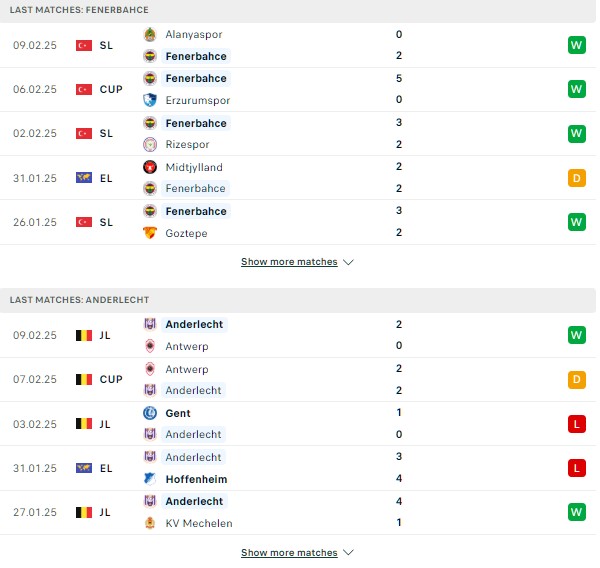Click the Europa League flag for Midtjylland match

pyautogui.click(x=84, y=178)
